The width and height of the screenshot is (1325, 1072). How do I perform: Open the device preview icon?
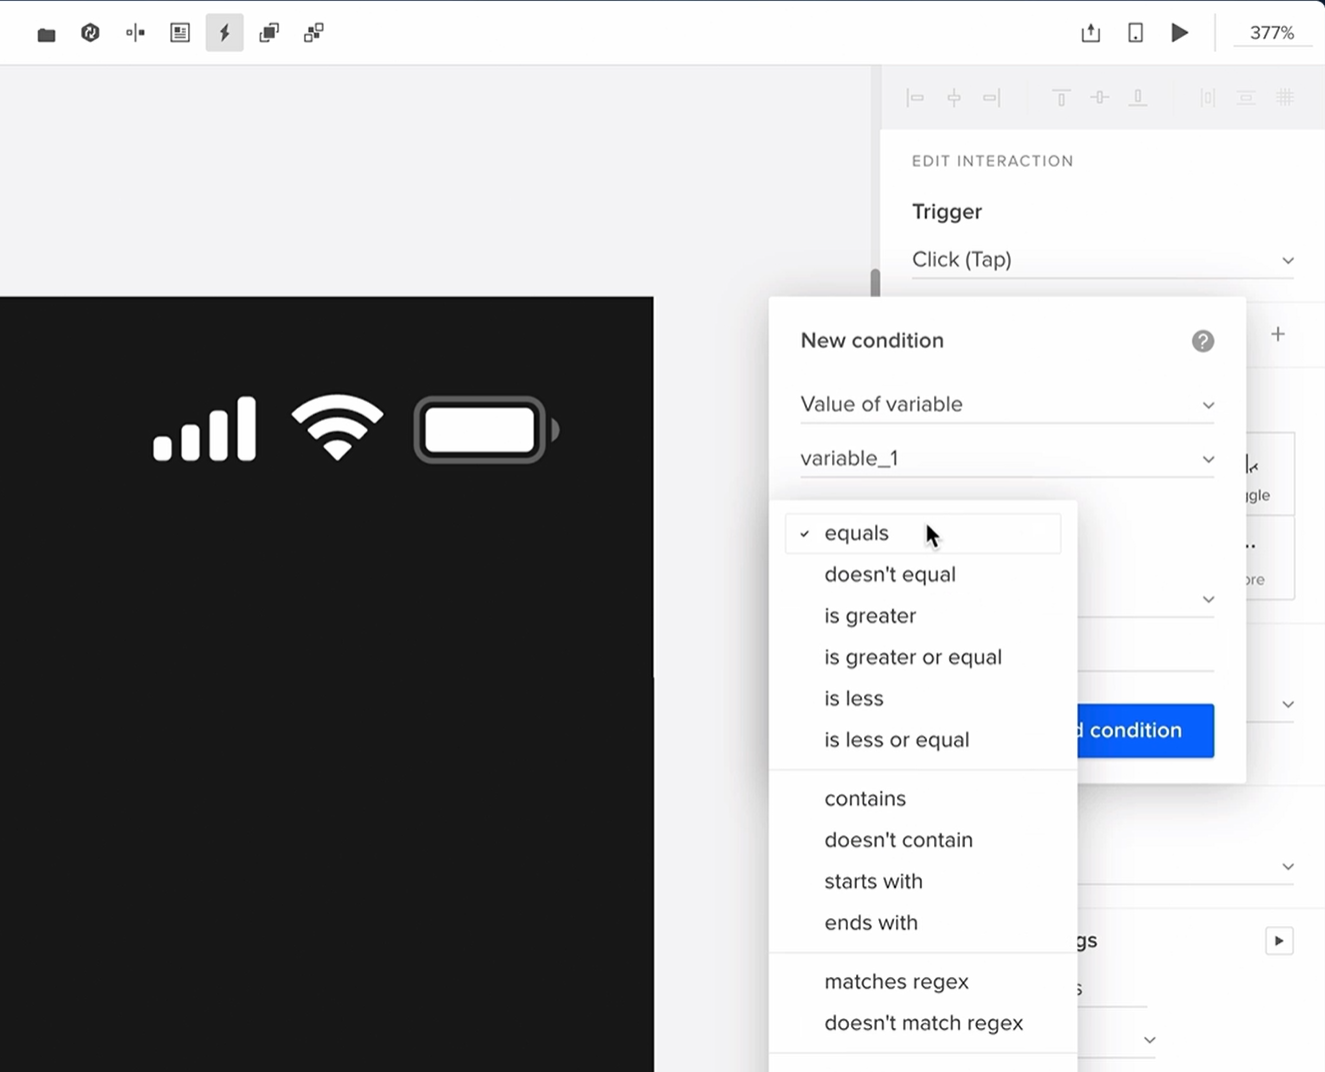coord(1135,33)
